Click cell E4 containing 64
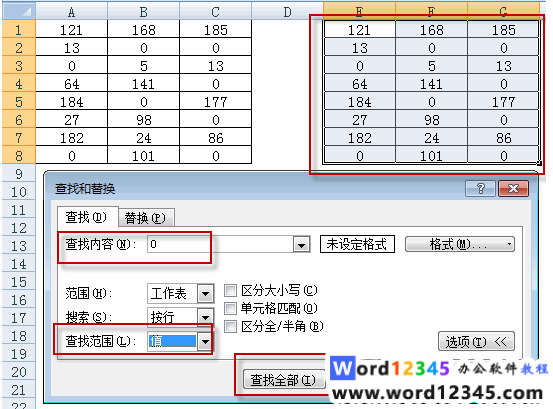 click(x=359, y=83)
